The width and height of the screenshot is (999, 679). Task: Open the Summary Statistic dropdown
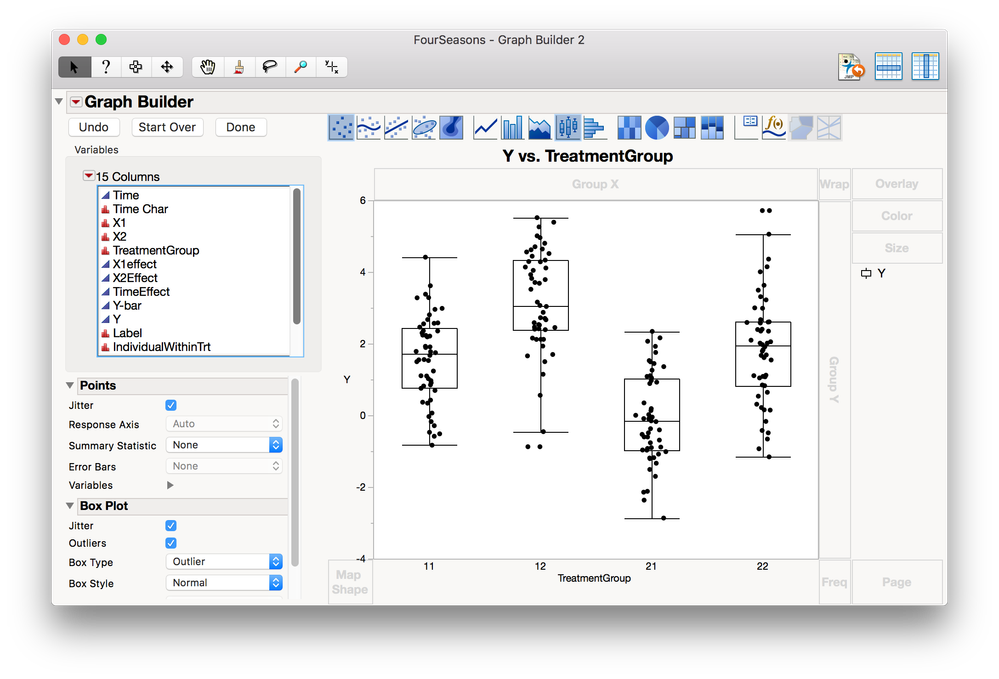coord(224,445)
